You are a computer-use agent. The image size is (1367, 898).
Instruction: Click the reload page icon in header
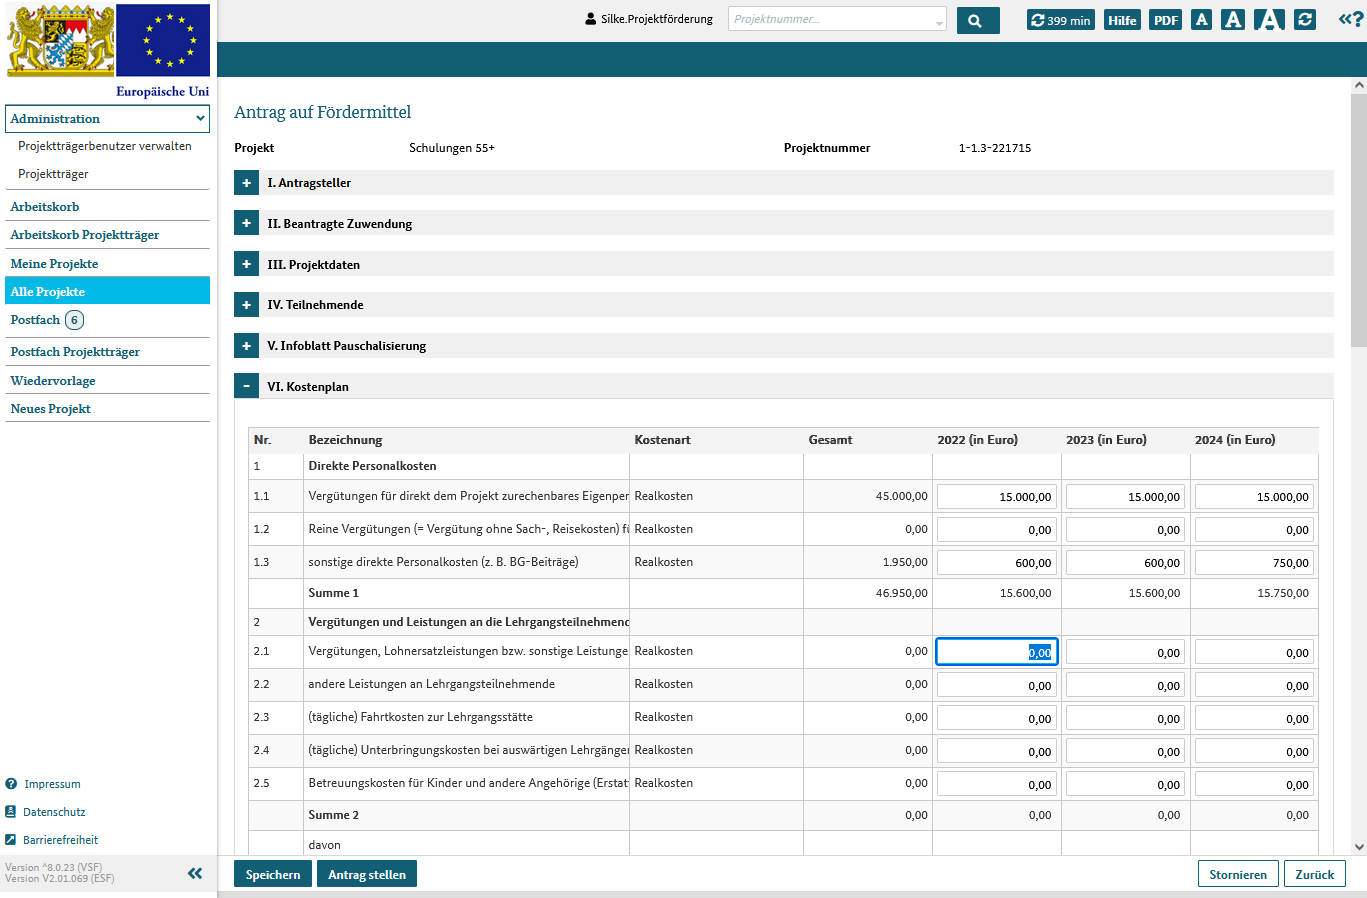pyautogui.click(x=1304, y=19)
